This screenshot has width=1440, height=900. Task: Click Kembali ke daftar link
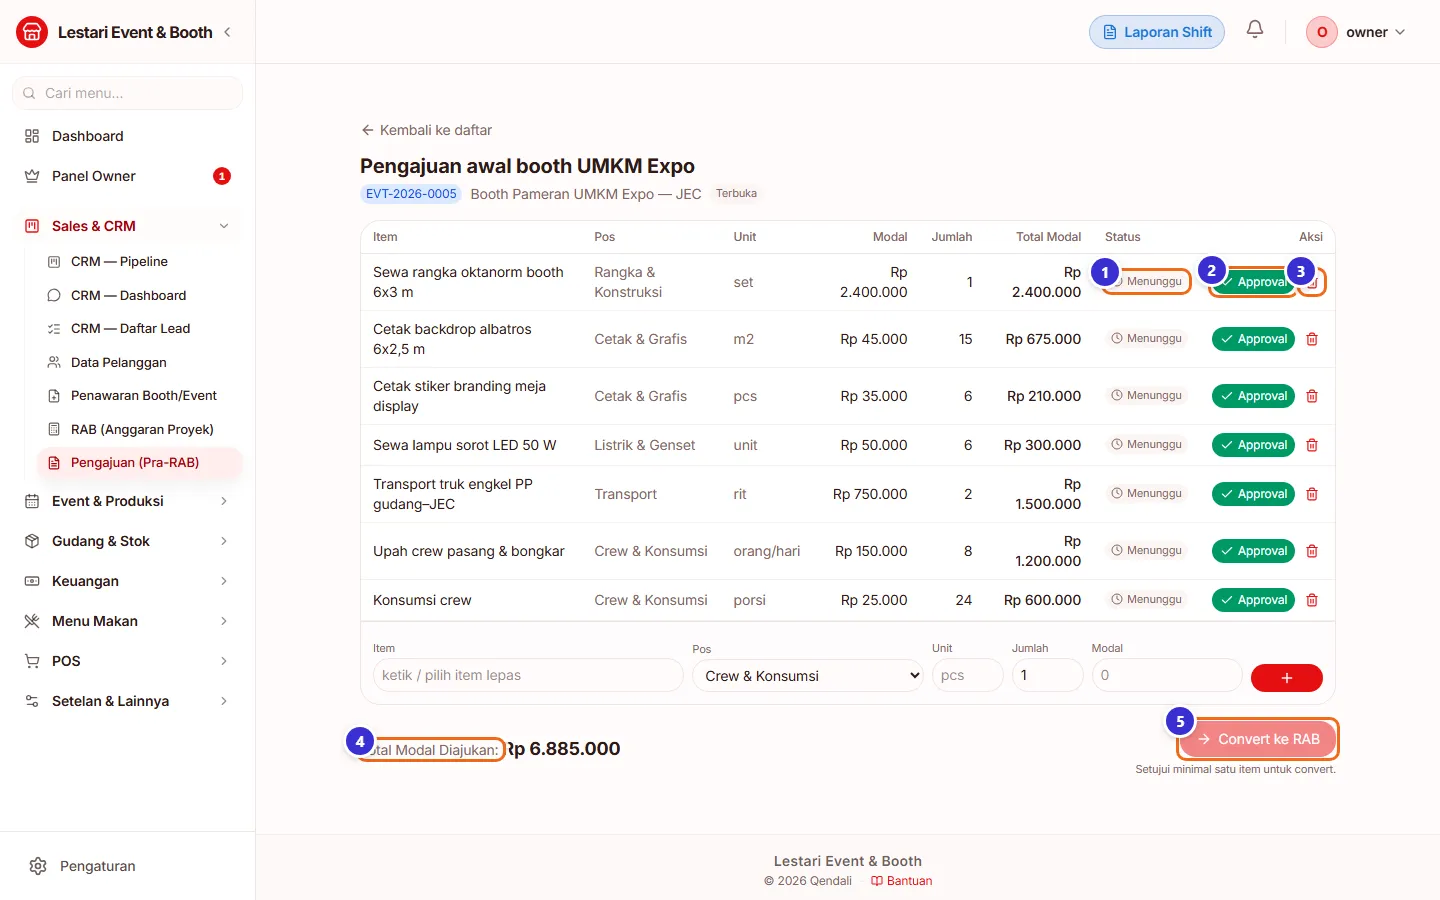pyautogui.click(x=427, y=130)
